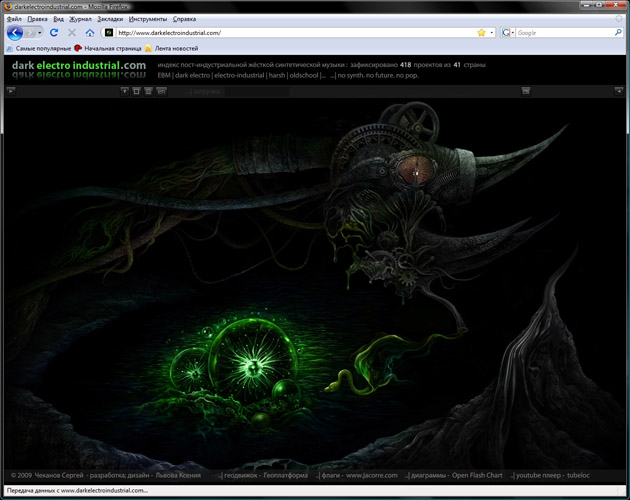The image size is (630, 500).
Task: Open the Геоплатформа geo-engine link
Action: (x=286, y=475)
